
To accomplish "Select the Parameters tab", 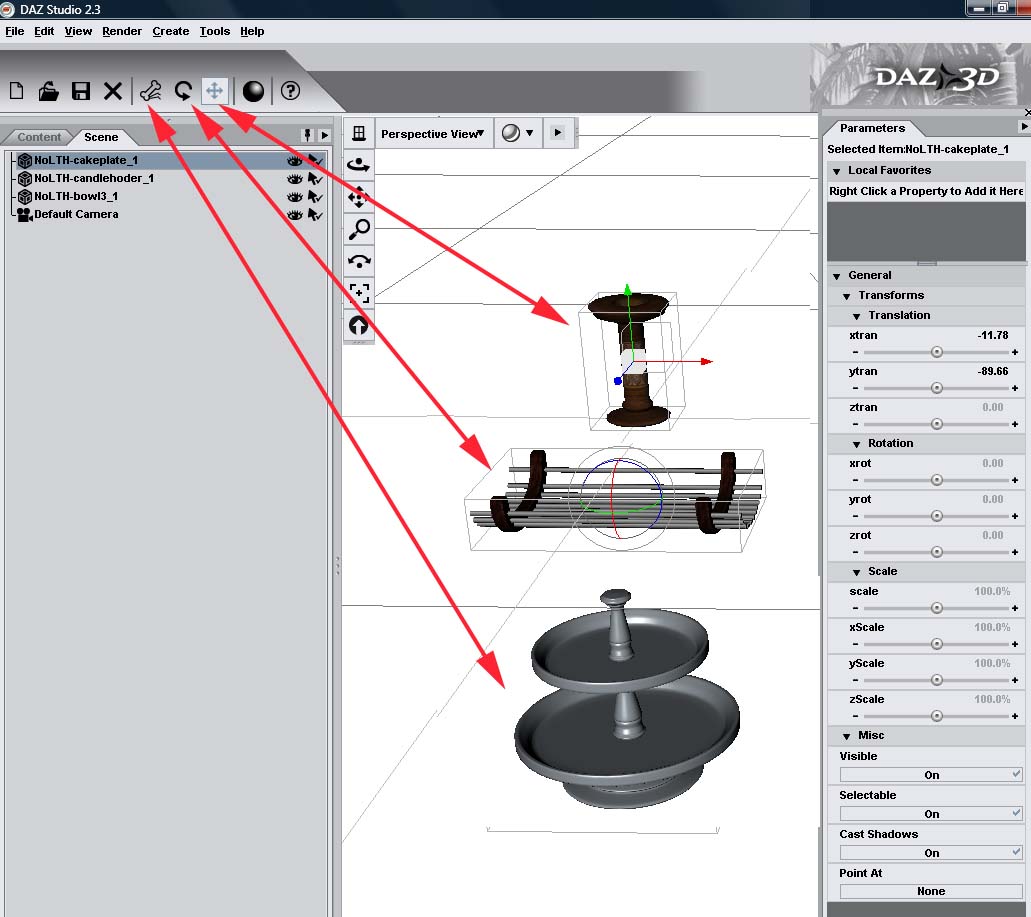I will 872,128.
